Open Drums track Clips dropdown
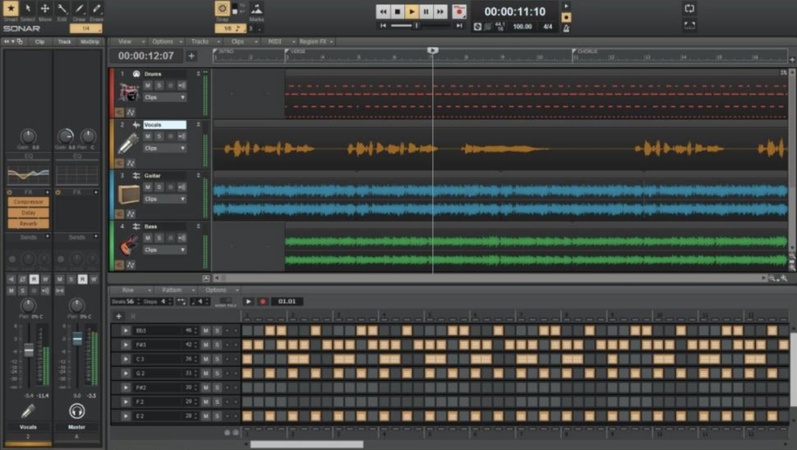 click(165, 97)
